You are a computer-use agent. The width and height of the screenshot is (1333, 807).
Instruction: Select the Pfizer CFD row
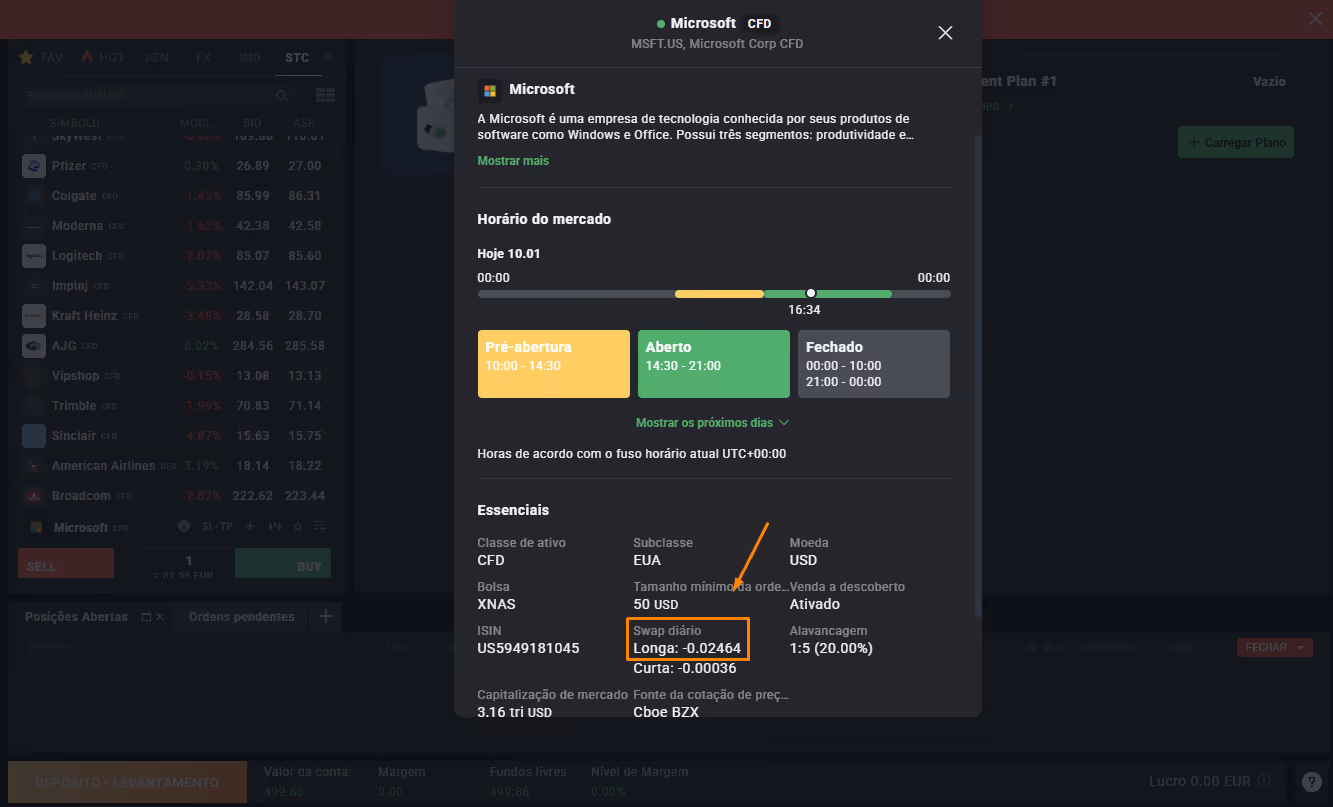tap(175, 166)
